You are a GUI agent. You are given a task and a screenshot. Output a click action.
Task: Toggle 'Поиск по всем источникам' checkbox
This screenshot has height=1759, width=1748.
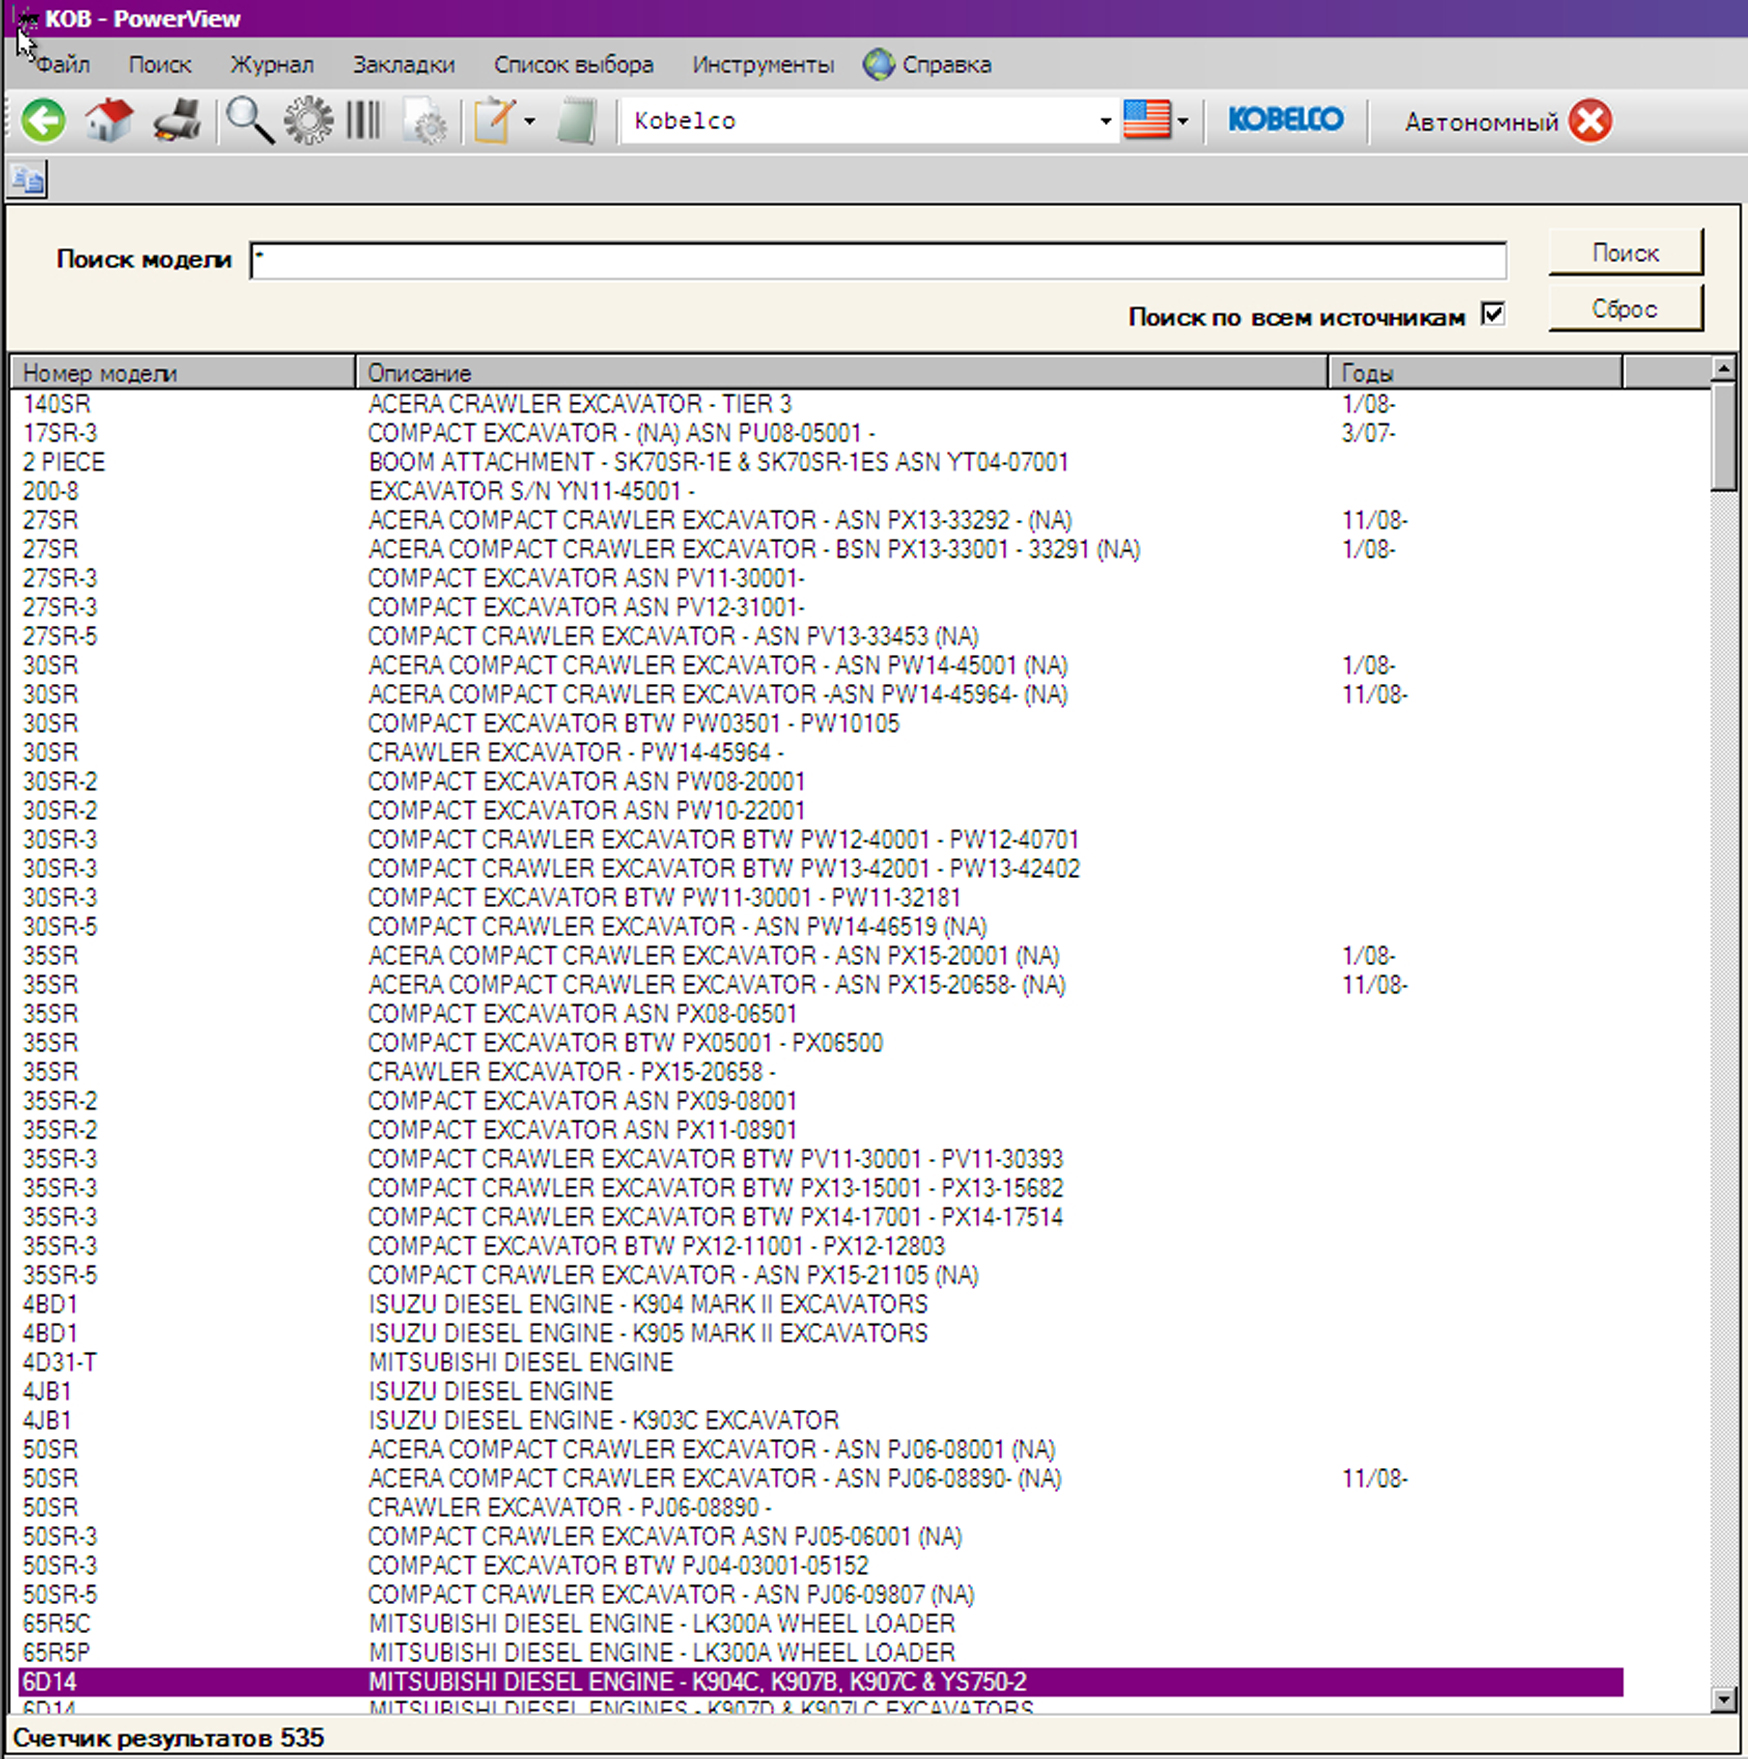pyautogui.click(x=1493, y=314)
